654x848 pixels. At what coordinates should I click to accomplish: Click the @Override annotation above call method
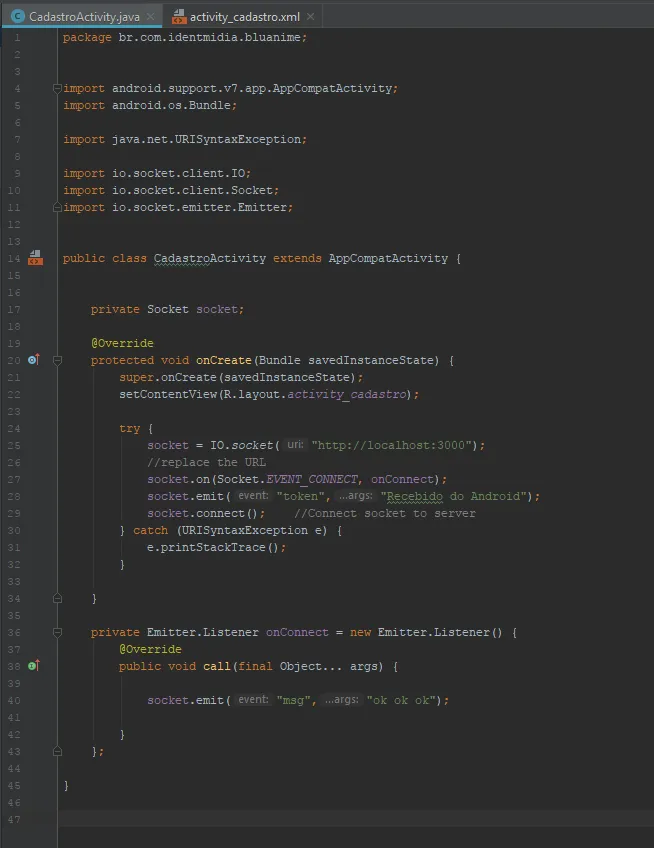click(x=150, y=649)
